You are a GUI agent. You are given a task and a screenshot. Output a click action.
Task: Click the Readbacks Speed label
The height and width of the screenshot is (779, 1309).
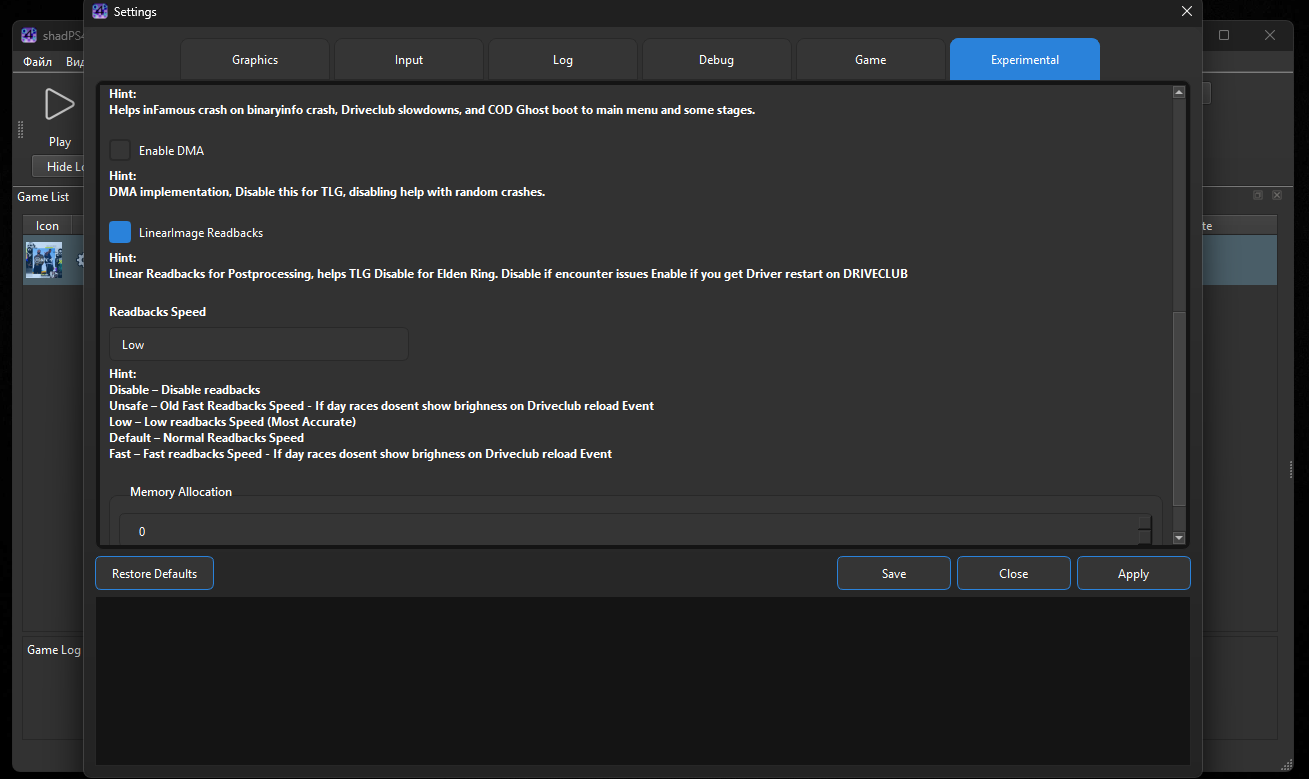[158, 312]
